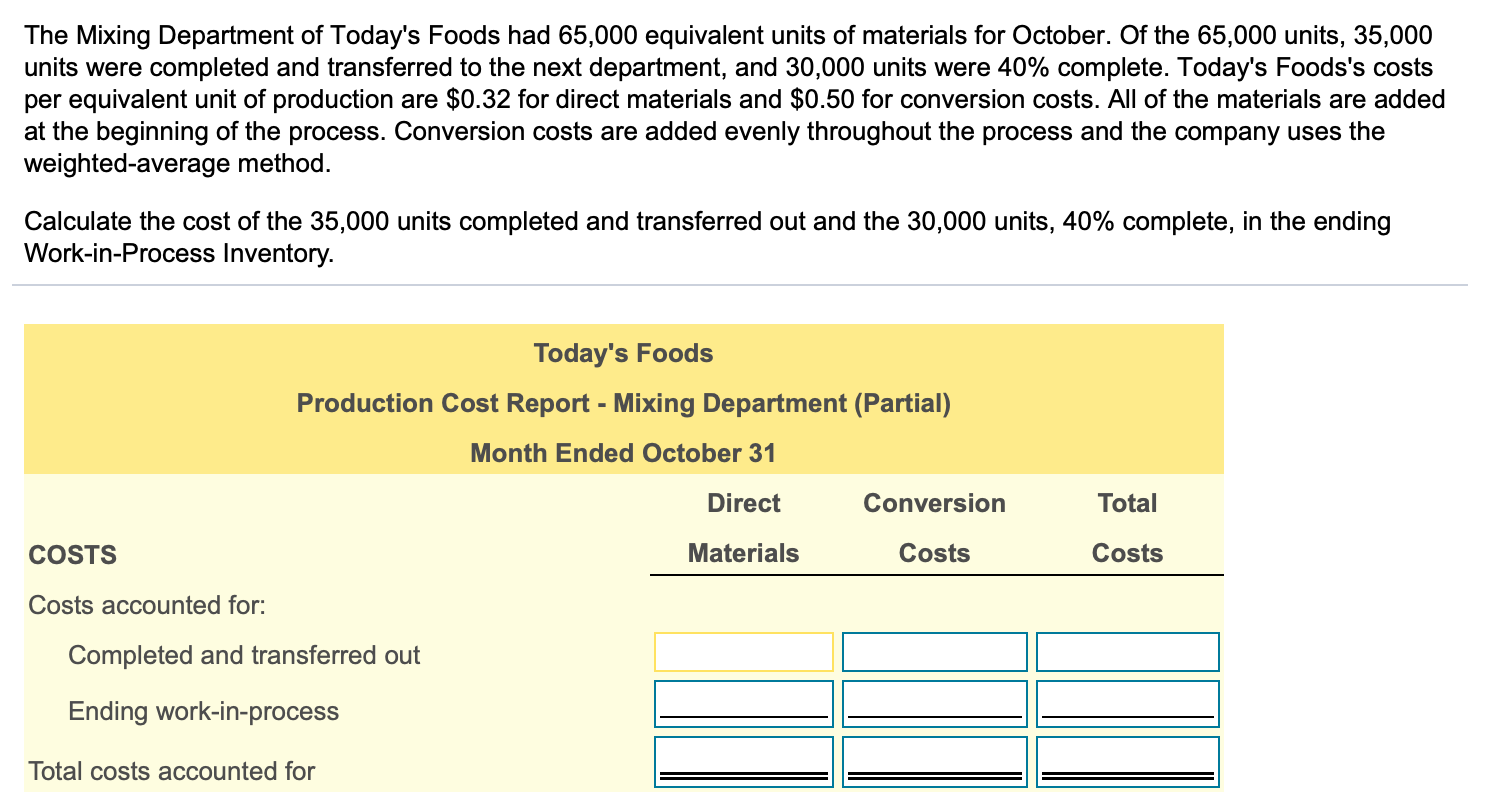Select Total Costs field for Ending work-in-process
The width and height of the screenshot is (1486, 798).
pos(1128,704)
